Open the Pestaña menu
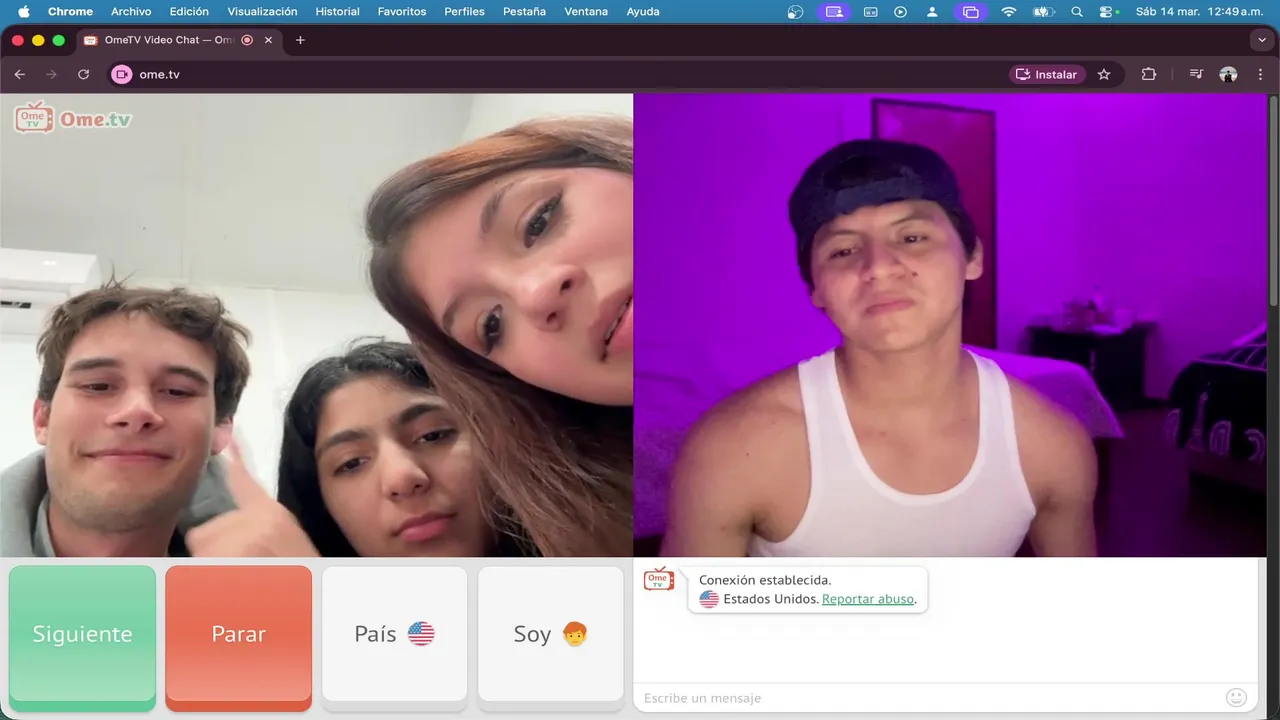Screen dimensions: 1280x720 [x=524, y=12]
